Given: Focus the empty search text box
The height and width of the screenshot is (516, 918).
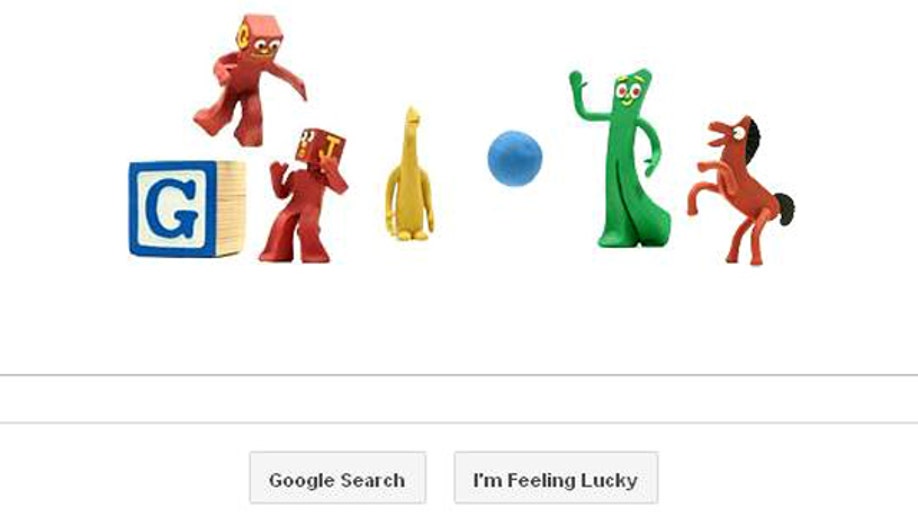Looking at the screenshot, I should point(459,398).
